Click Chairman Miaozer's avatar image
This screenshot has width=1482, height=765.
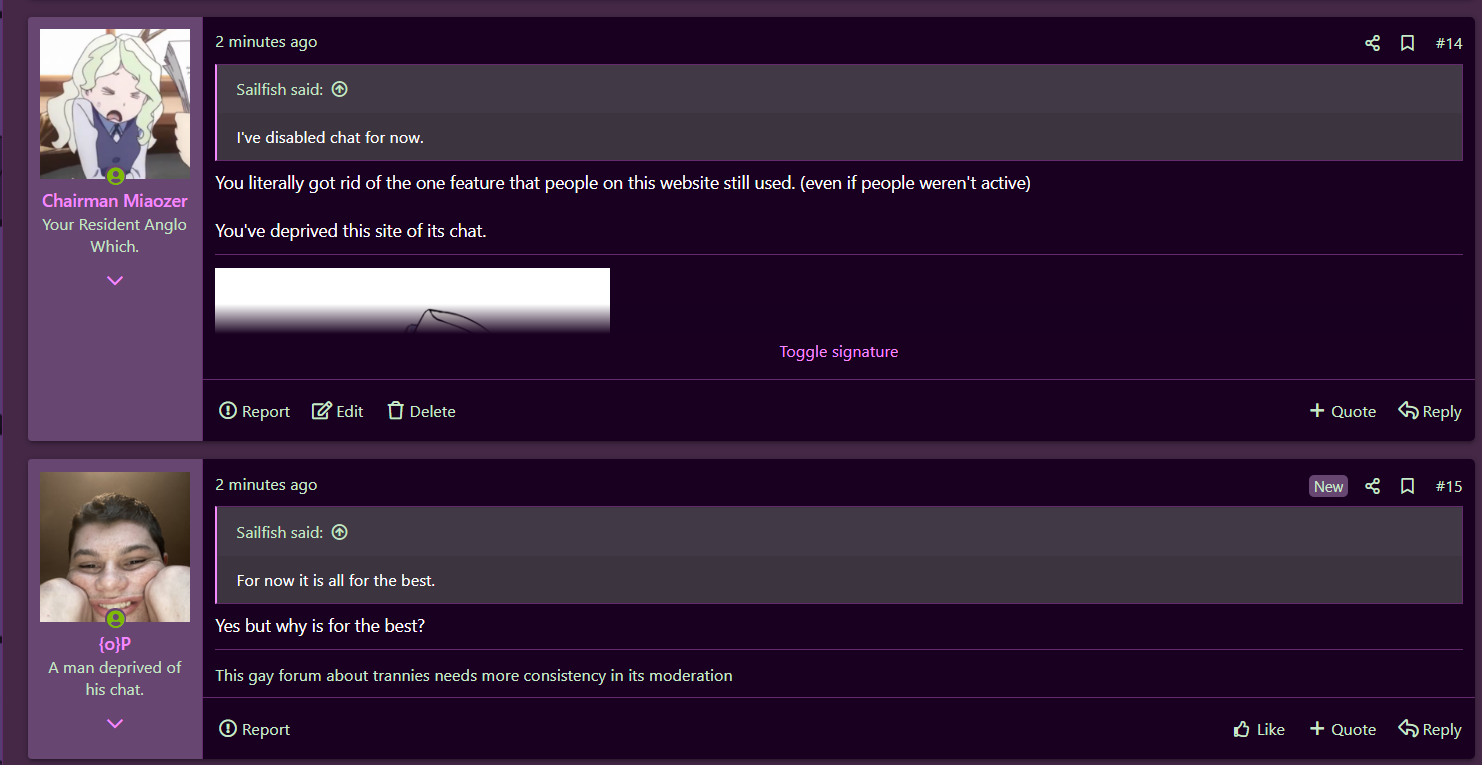point(115,104)
